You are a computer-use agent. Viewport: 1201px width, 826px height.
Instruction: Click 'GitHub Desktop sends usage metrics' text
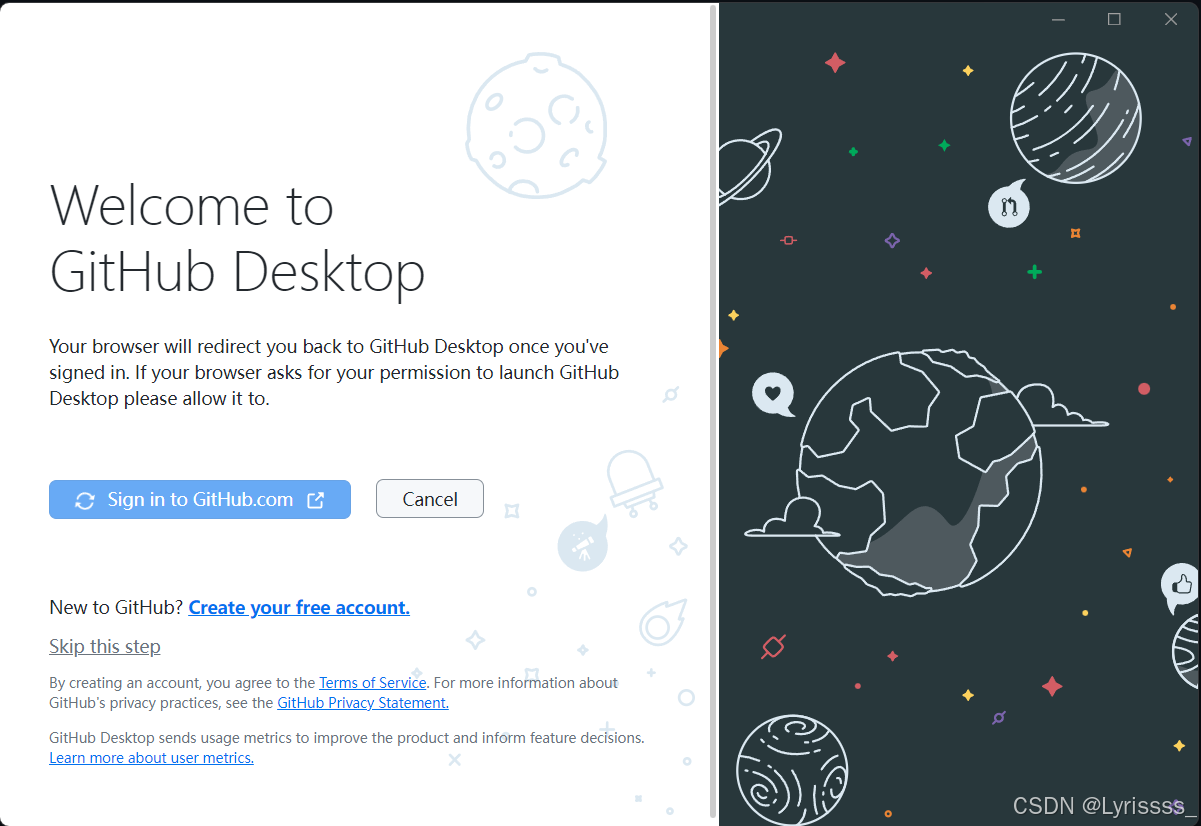pos(346,738)
